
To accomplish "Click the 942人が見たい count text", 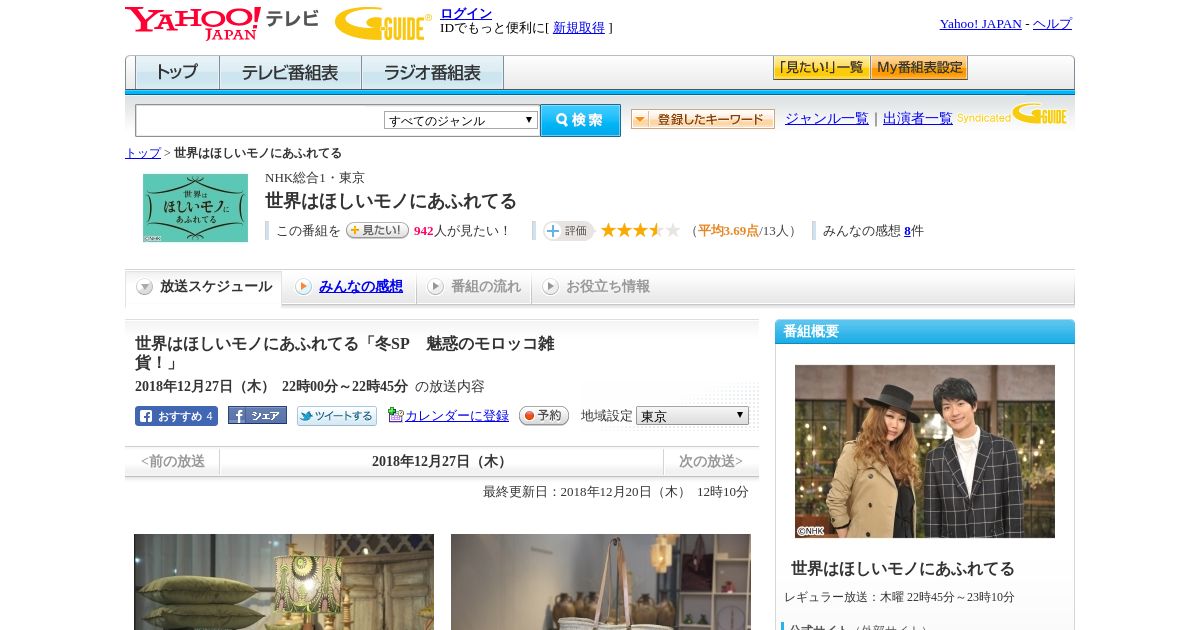I will point(462,231).
